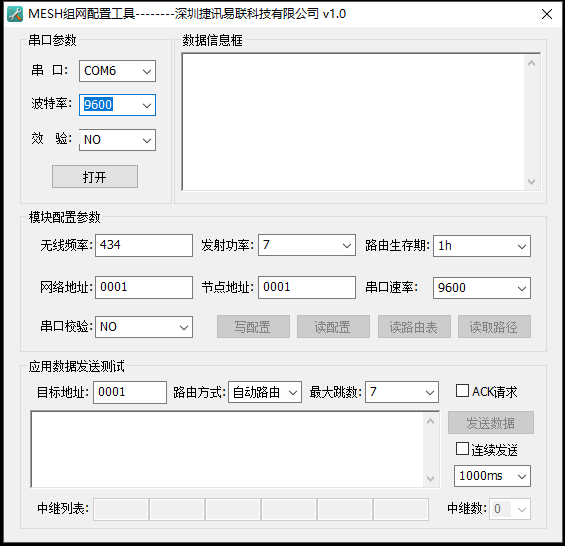Screen dimensions: 565x546
Task: Open the 路由生存期 1h dropdown
Action: coord(482,246)
